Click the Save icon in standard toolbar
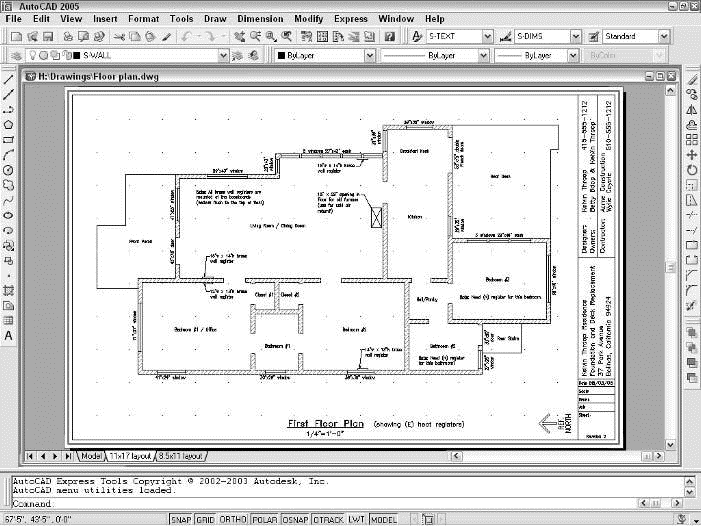 (x=48, y=37)
